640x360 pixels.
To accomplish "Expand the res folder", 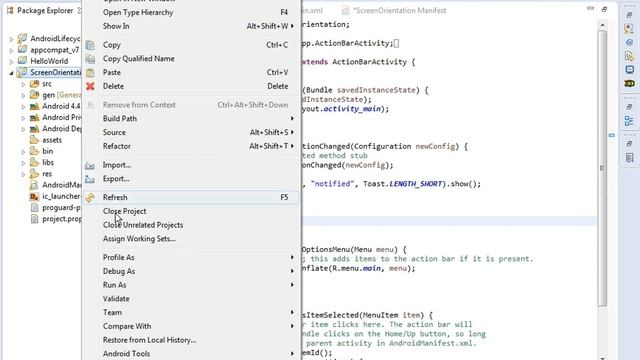I will (x=23, y=174).
